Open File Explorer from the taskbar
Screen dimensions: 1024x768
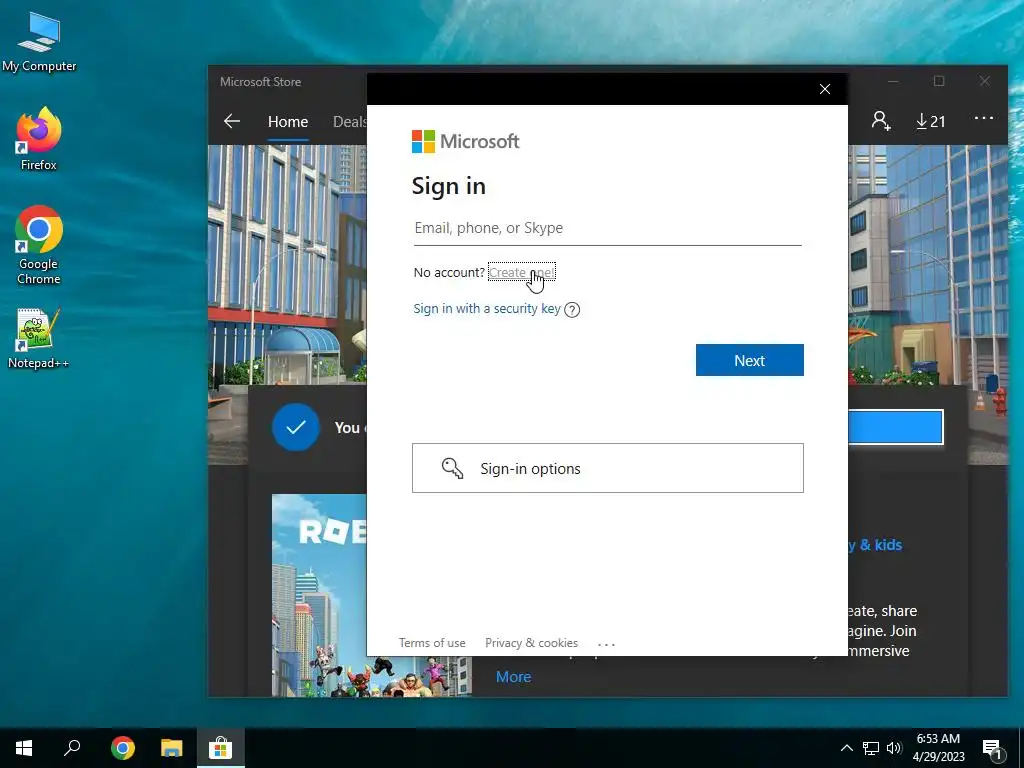click(172, 748)
